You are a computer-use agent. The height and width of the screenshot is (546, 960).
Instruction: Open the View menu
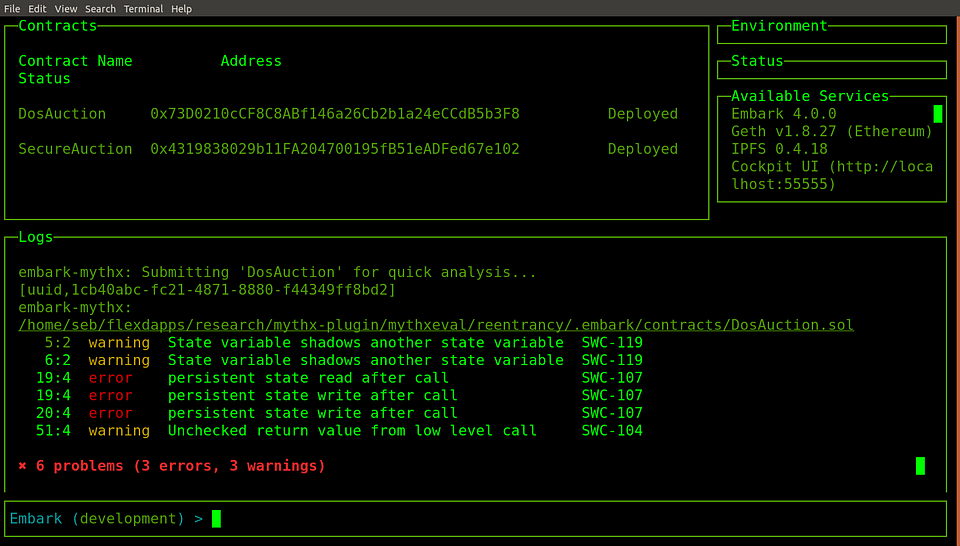click(66, 9)
